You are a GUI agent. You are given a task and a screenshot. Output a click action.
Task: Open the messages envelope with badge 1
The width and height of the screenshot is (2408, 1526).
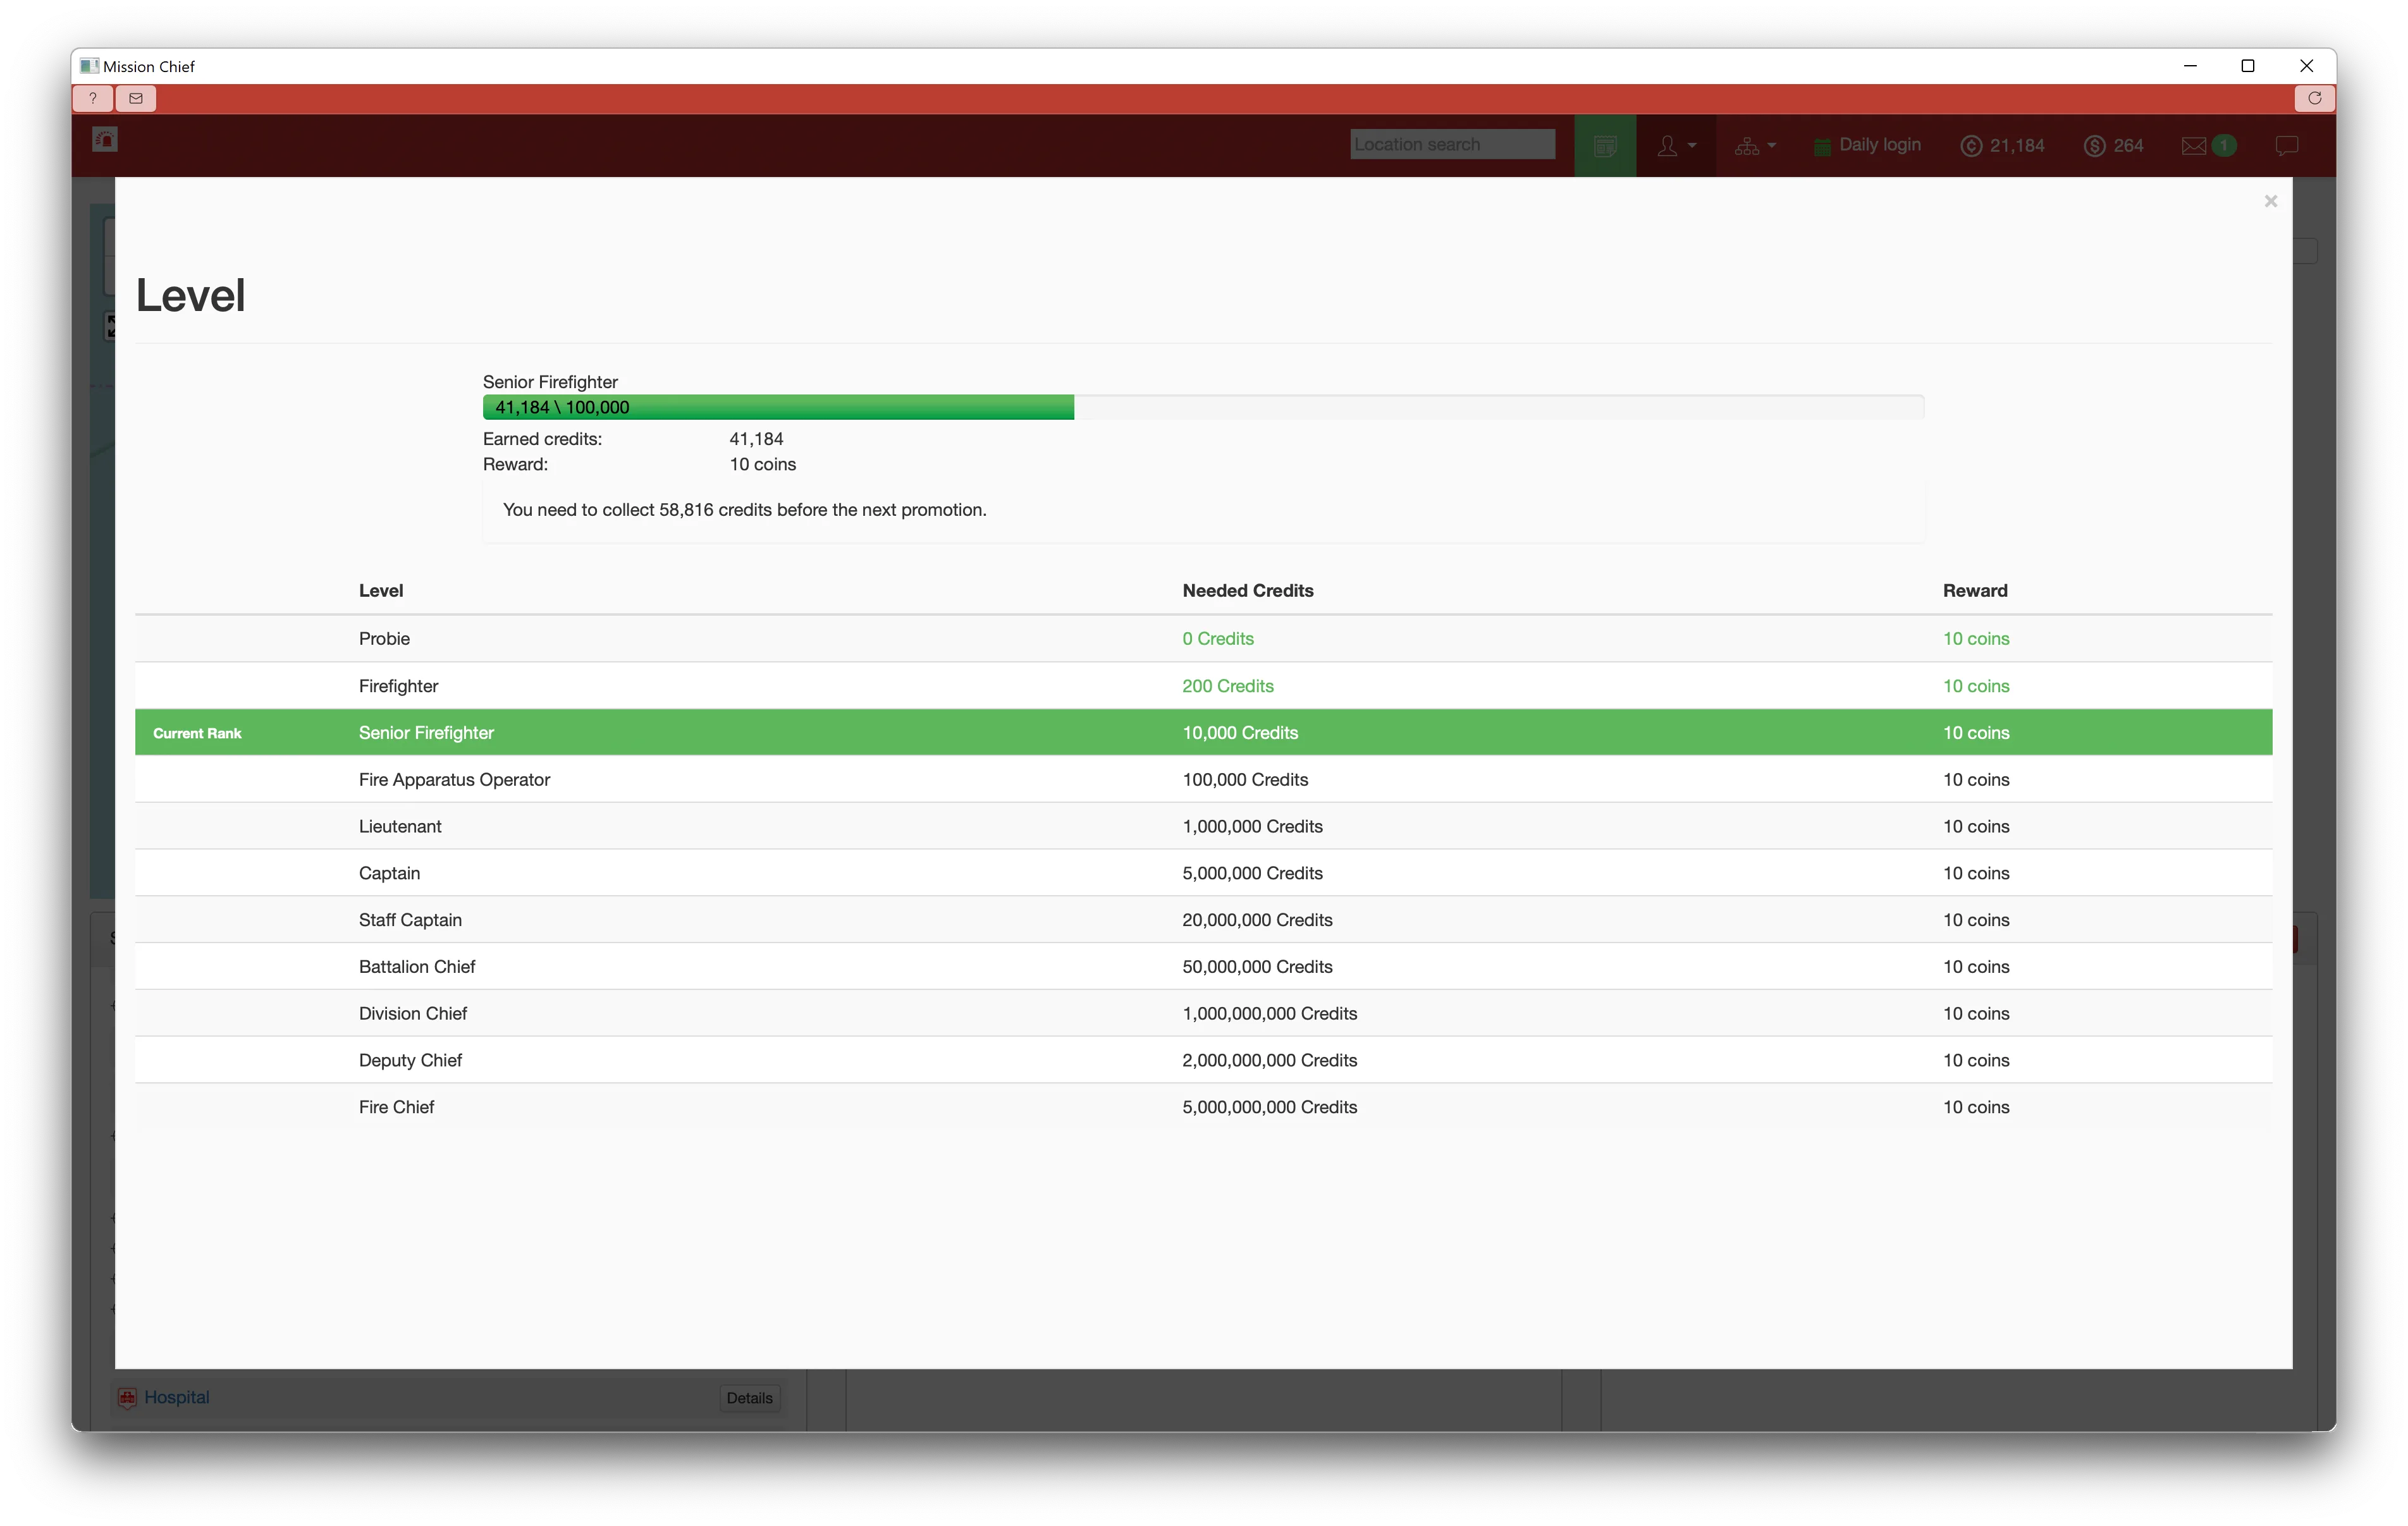[x=2208, y=146]
